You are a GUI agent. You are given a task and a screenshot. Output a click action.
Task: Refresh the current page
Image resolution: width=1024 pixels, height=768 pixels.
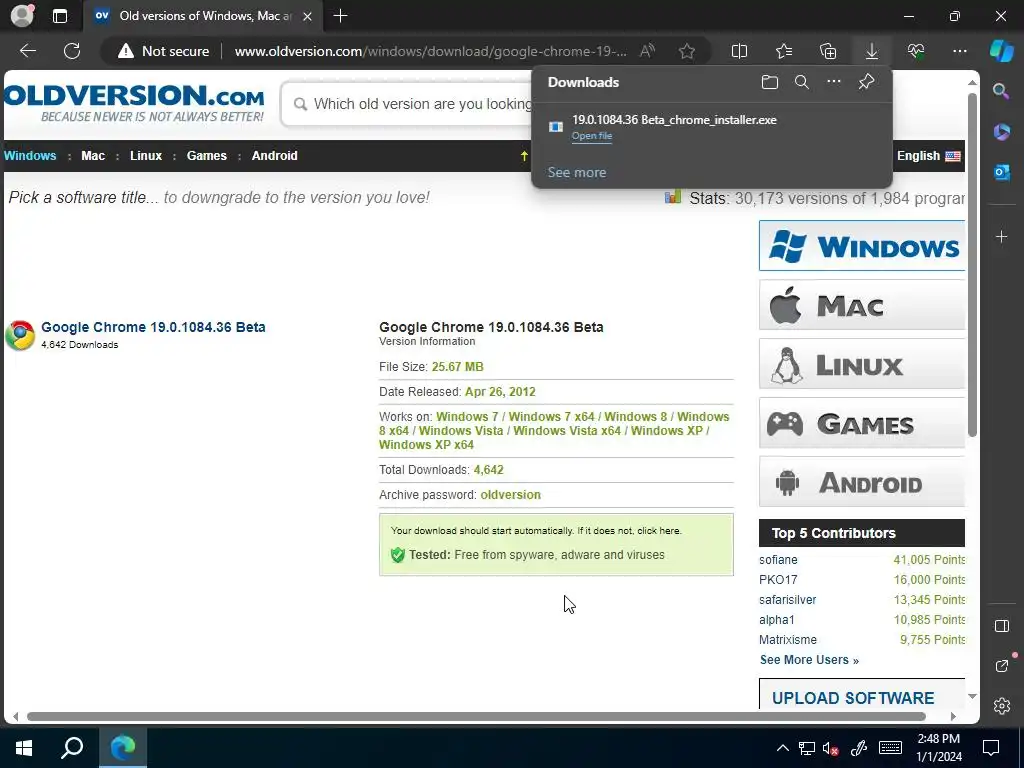click(x=72, y=51)
